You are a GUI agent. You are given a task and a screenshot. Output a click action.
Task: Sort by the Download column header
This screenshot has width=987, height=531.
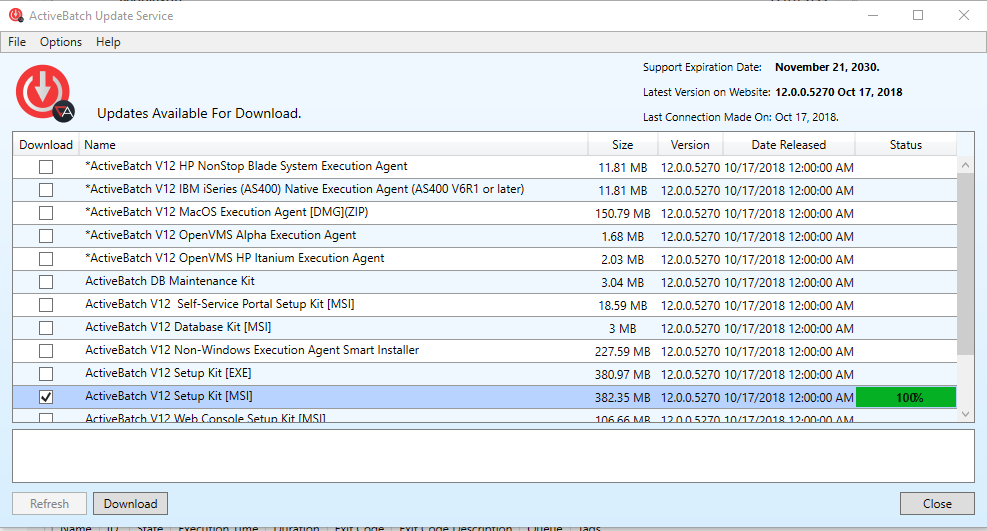click(46, 145)
